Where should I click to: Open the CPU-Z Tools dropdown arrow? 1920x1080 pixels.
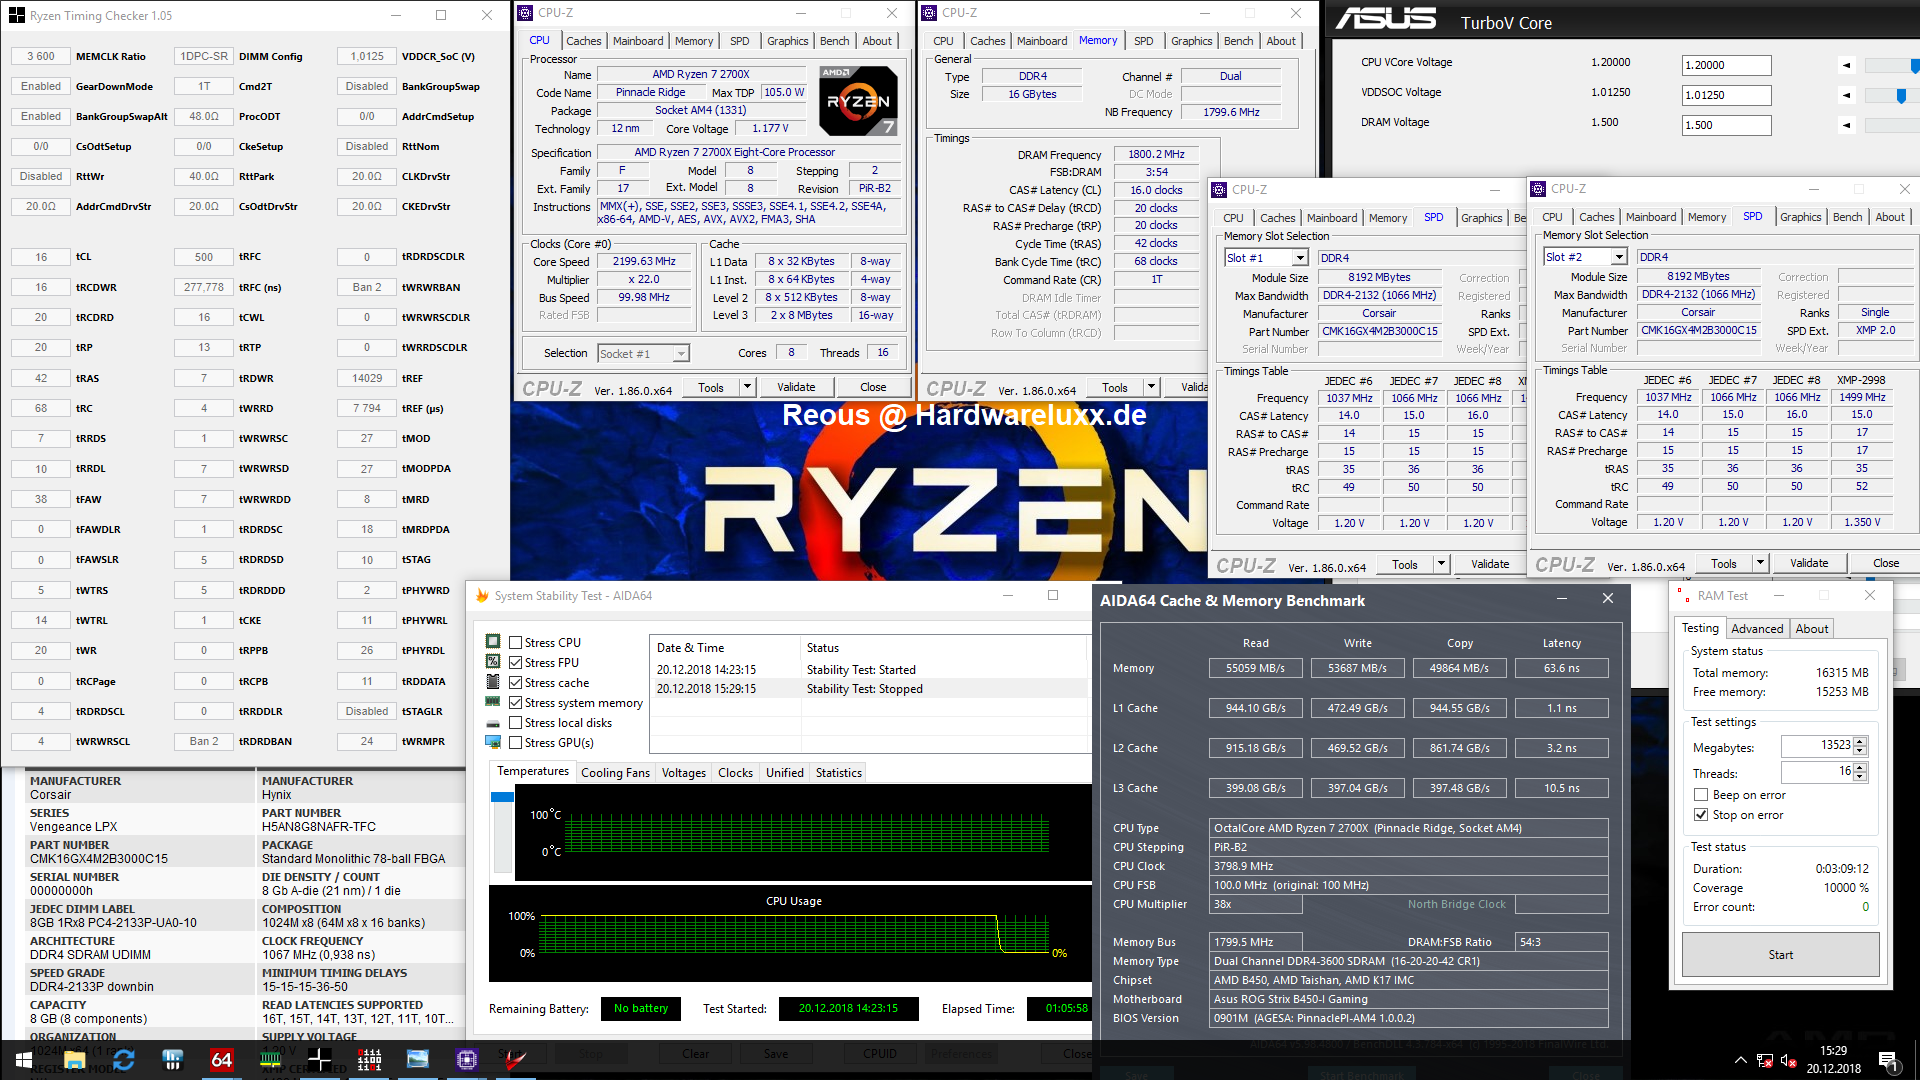click(747, 387)
